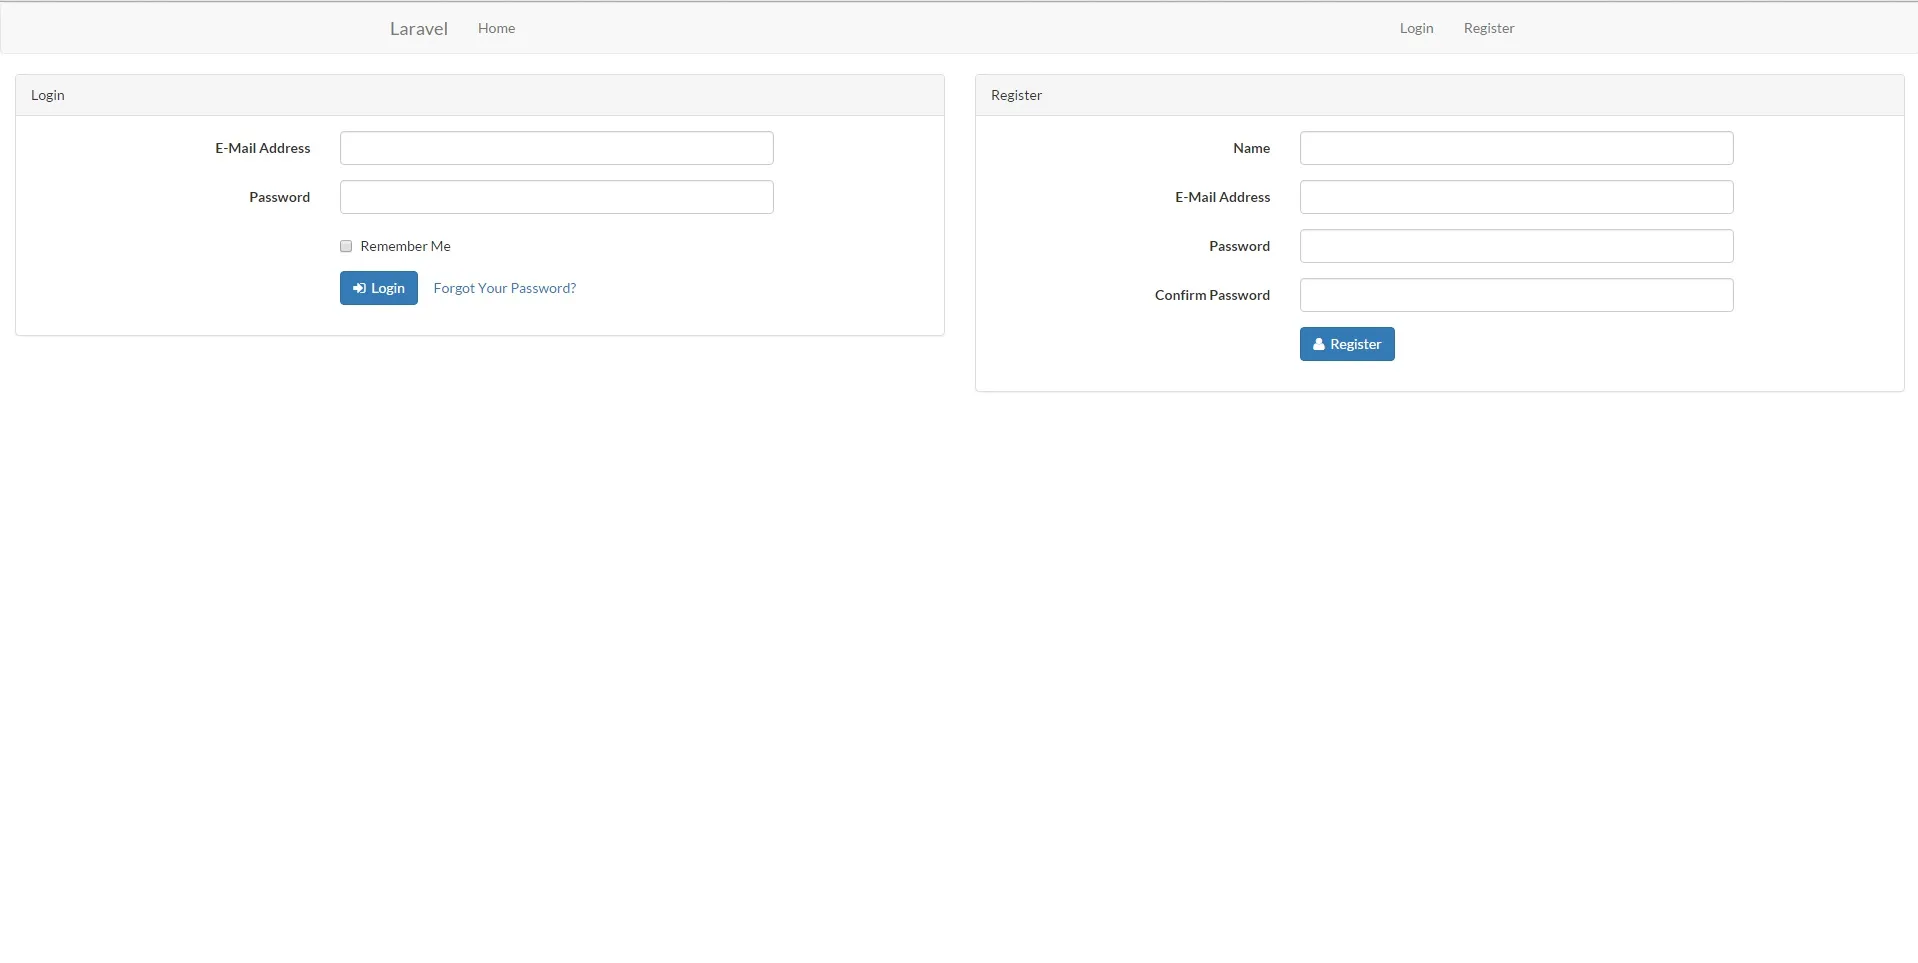The height and width of the screenshot is (963, 1918).
Task: Focus the Name field in Register panel
Action: (x=1517, y=148)
